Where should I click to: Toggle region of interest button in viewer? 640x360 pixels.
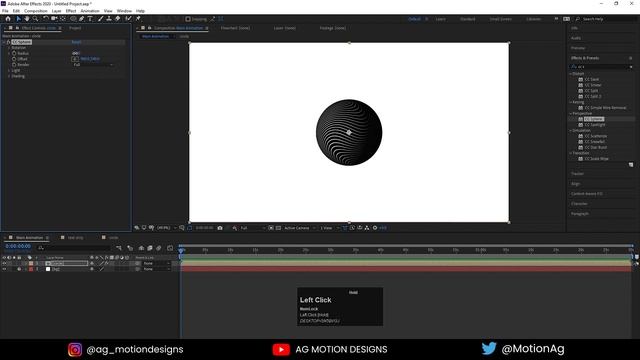click(x=271, y=228)
